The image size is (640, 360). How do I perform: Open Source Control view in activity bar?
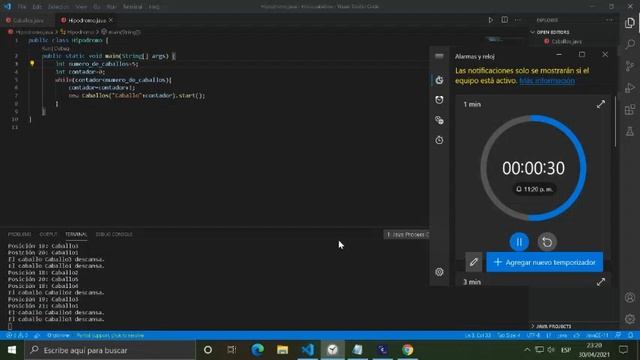(x=630, y=66)
